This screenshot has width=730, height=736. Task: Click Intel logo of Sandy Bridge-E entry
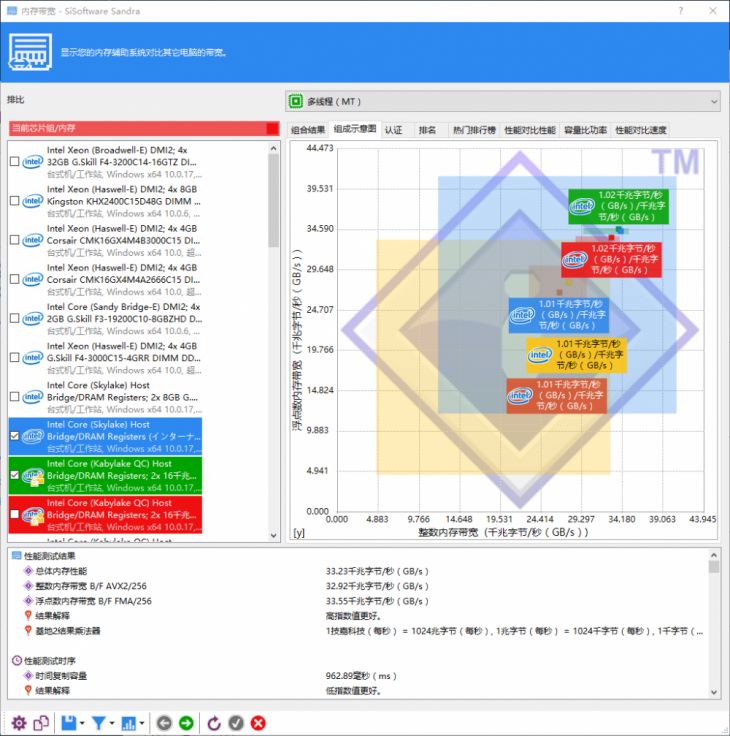[x=33, y=318]
